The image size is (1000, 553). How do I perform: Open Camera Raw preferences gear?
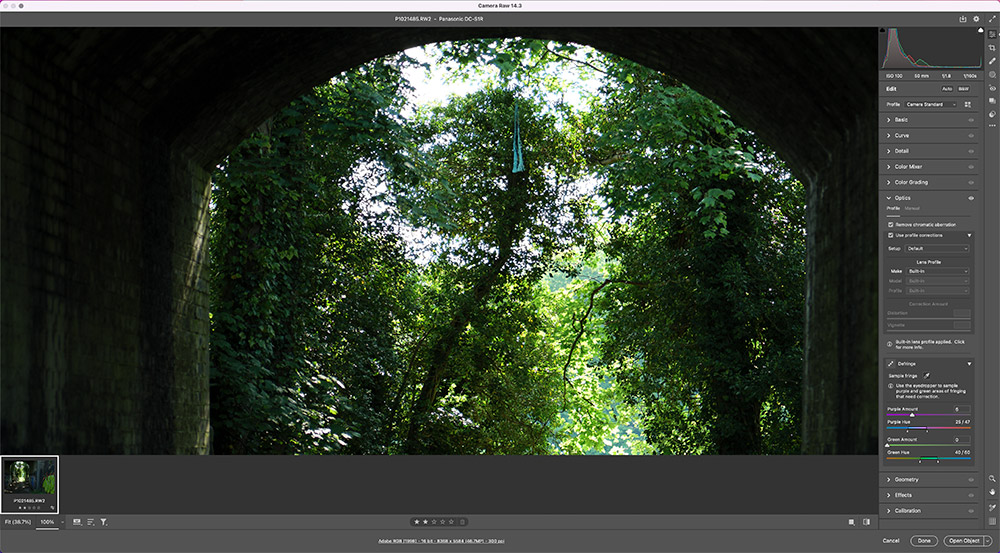click(976, 19)
